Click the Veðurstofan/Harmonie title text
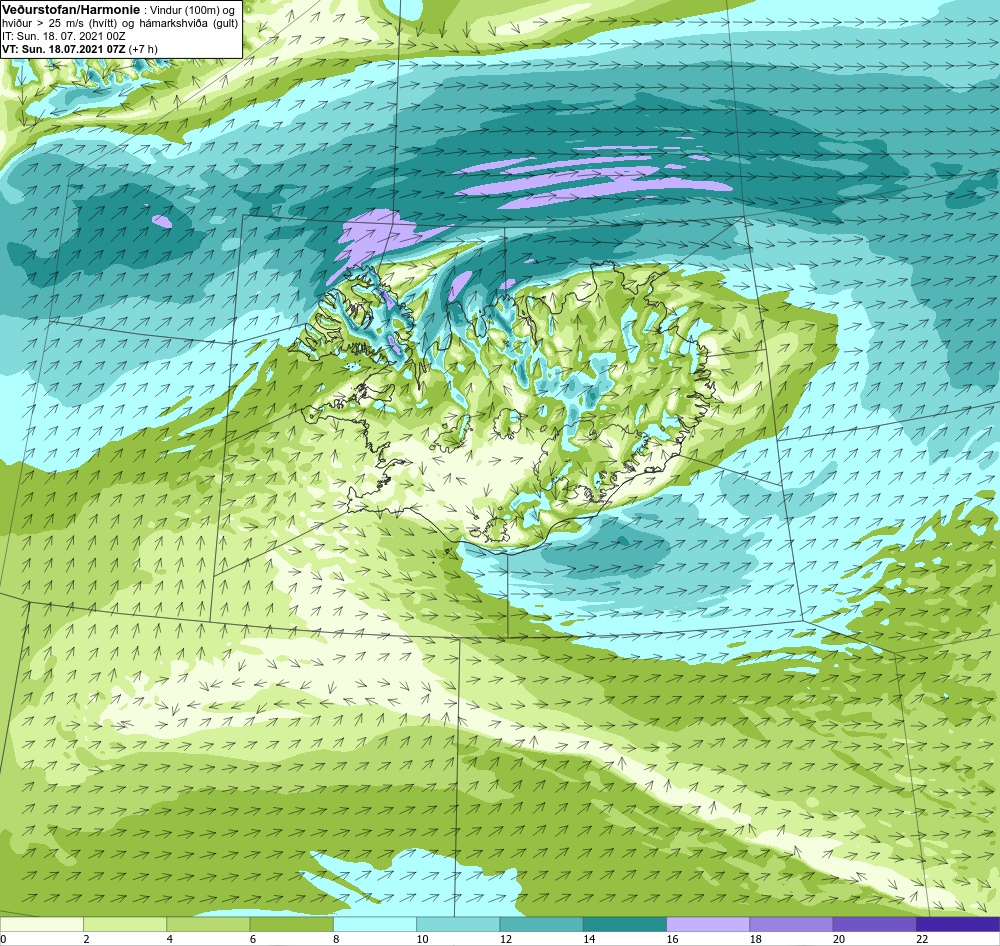1000x946 pixels. coord(69,10)
